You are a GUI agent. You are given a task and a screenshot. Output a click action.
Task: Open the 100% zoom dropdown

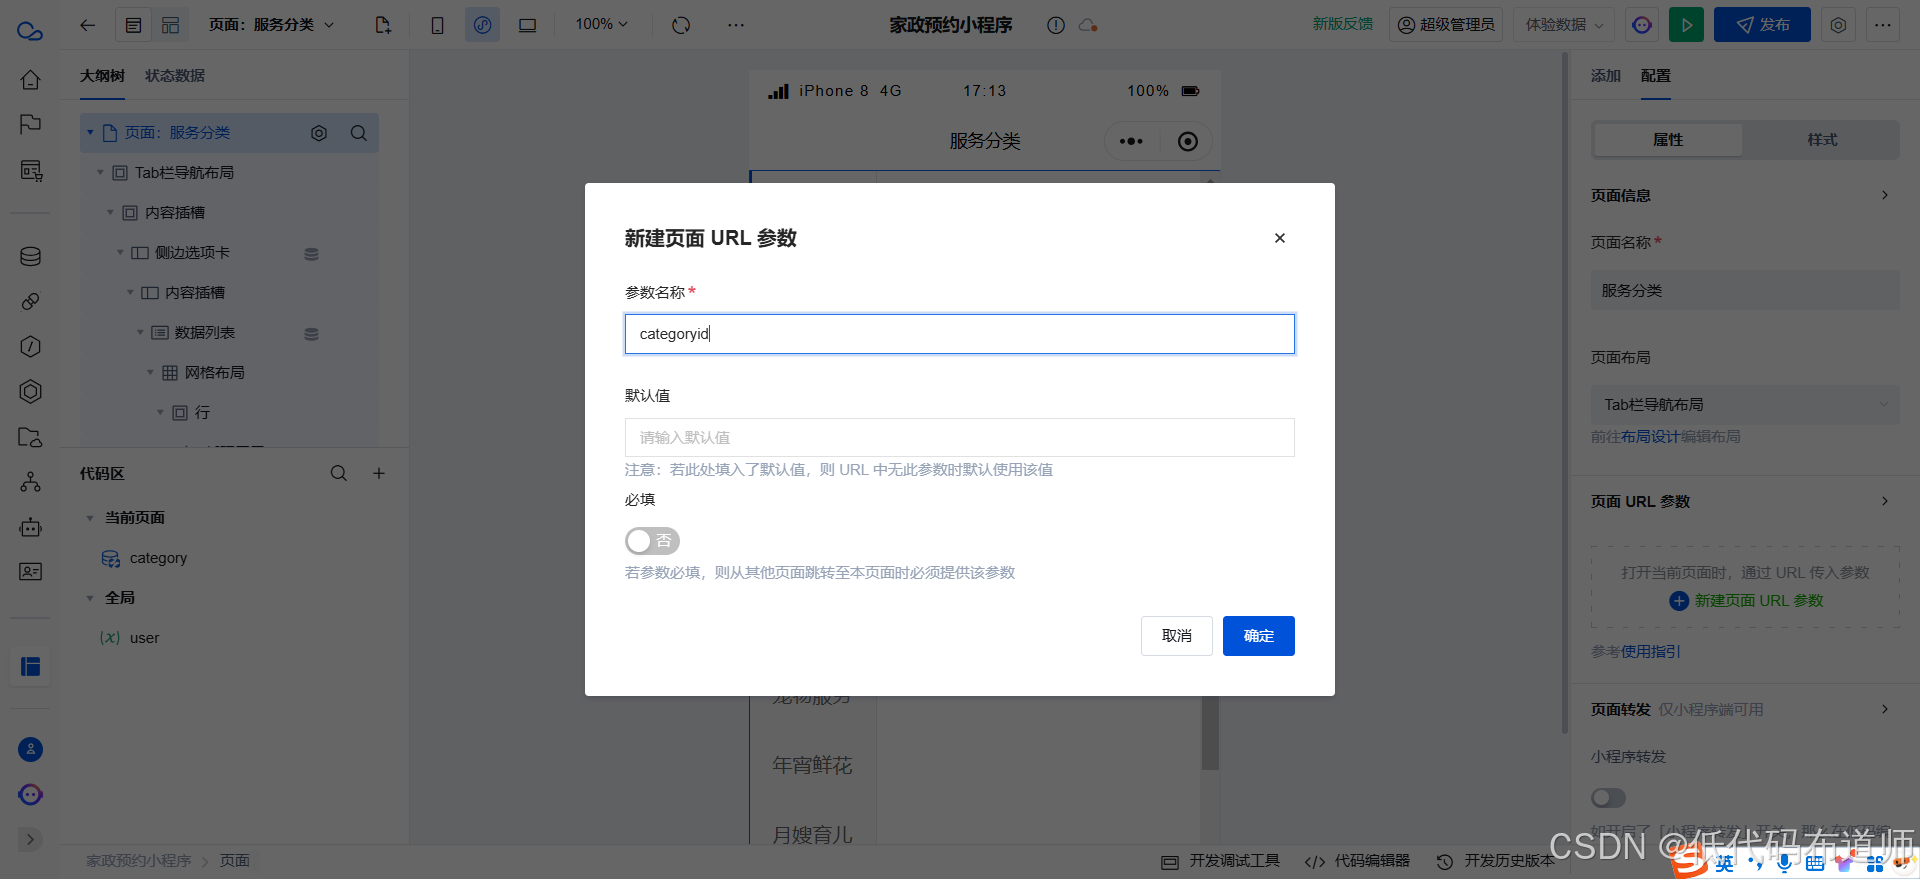[601, 24]
